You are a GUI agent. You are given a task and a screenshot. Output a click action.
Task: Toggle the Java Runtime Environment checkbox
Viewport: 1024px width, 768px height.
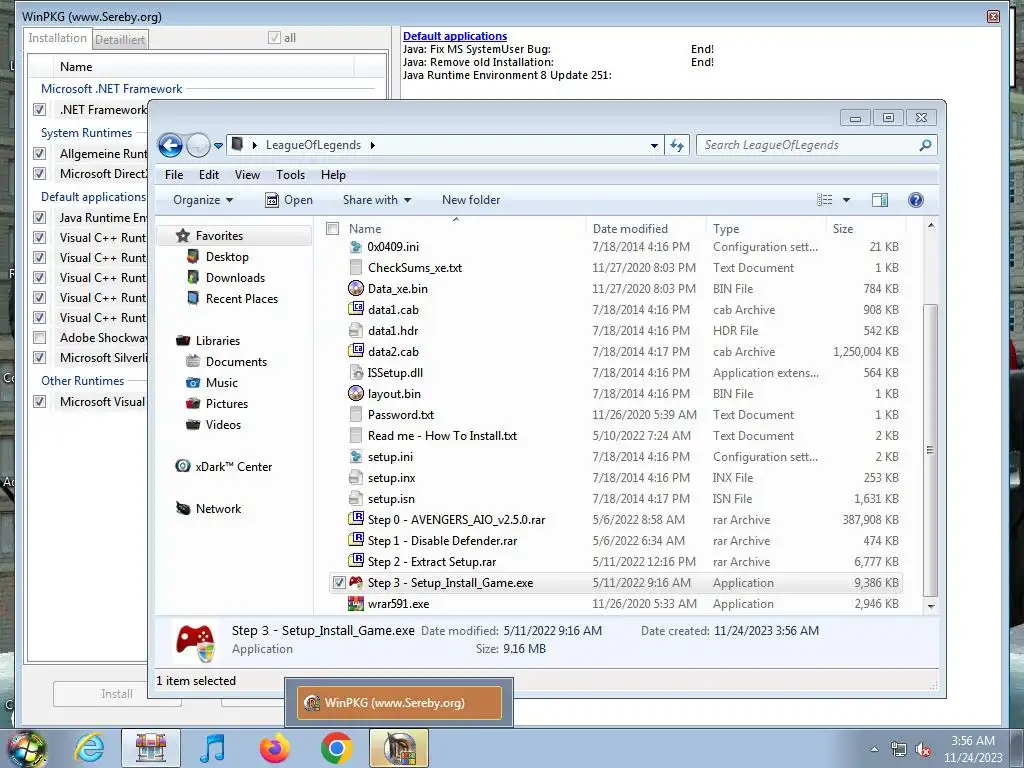click(40, 217)
